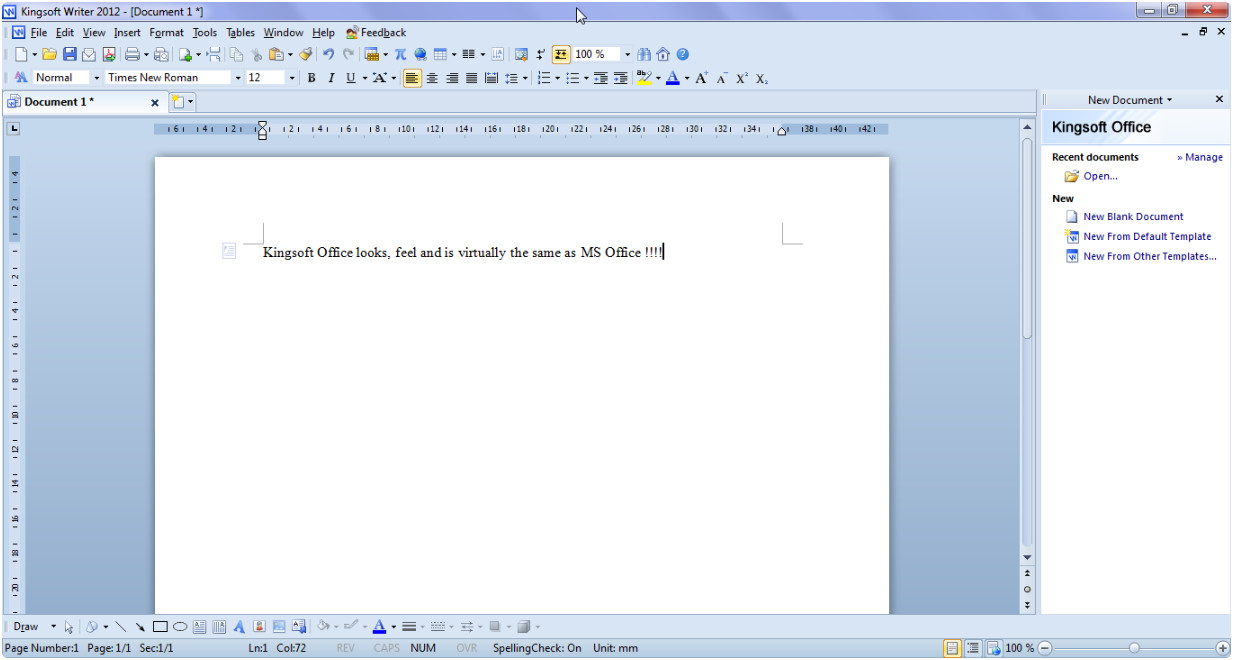Toggle right text alignment
Screen dimensions: 1235x660
tap(452, 77)
